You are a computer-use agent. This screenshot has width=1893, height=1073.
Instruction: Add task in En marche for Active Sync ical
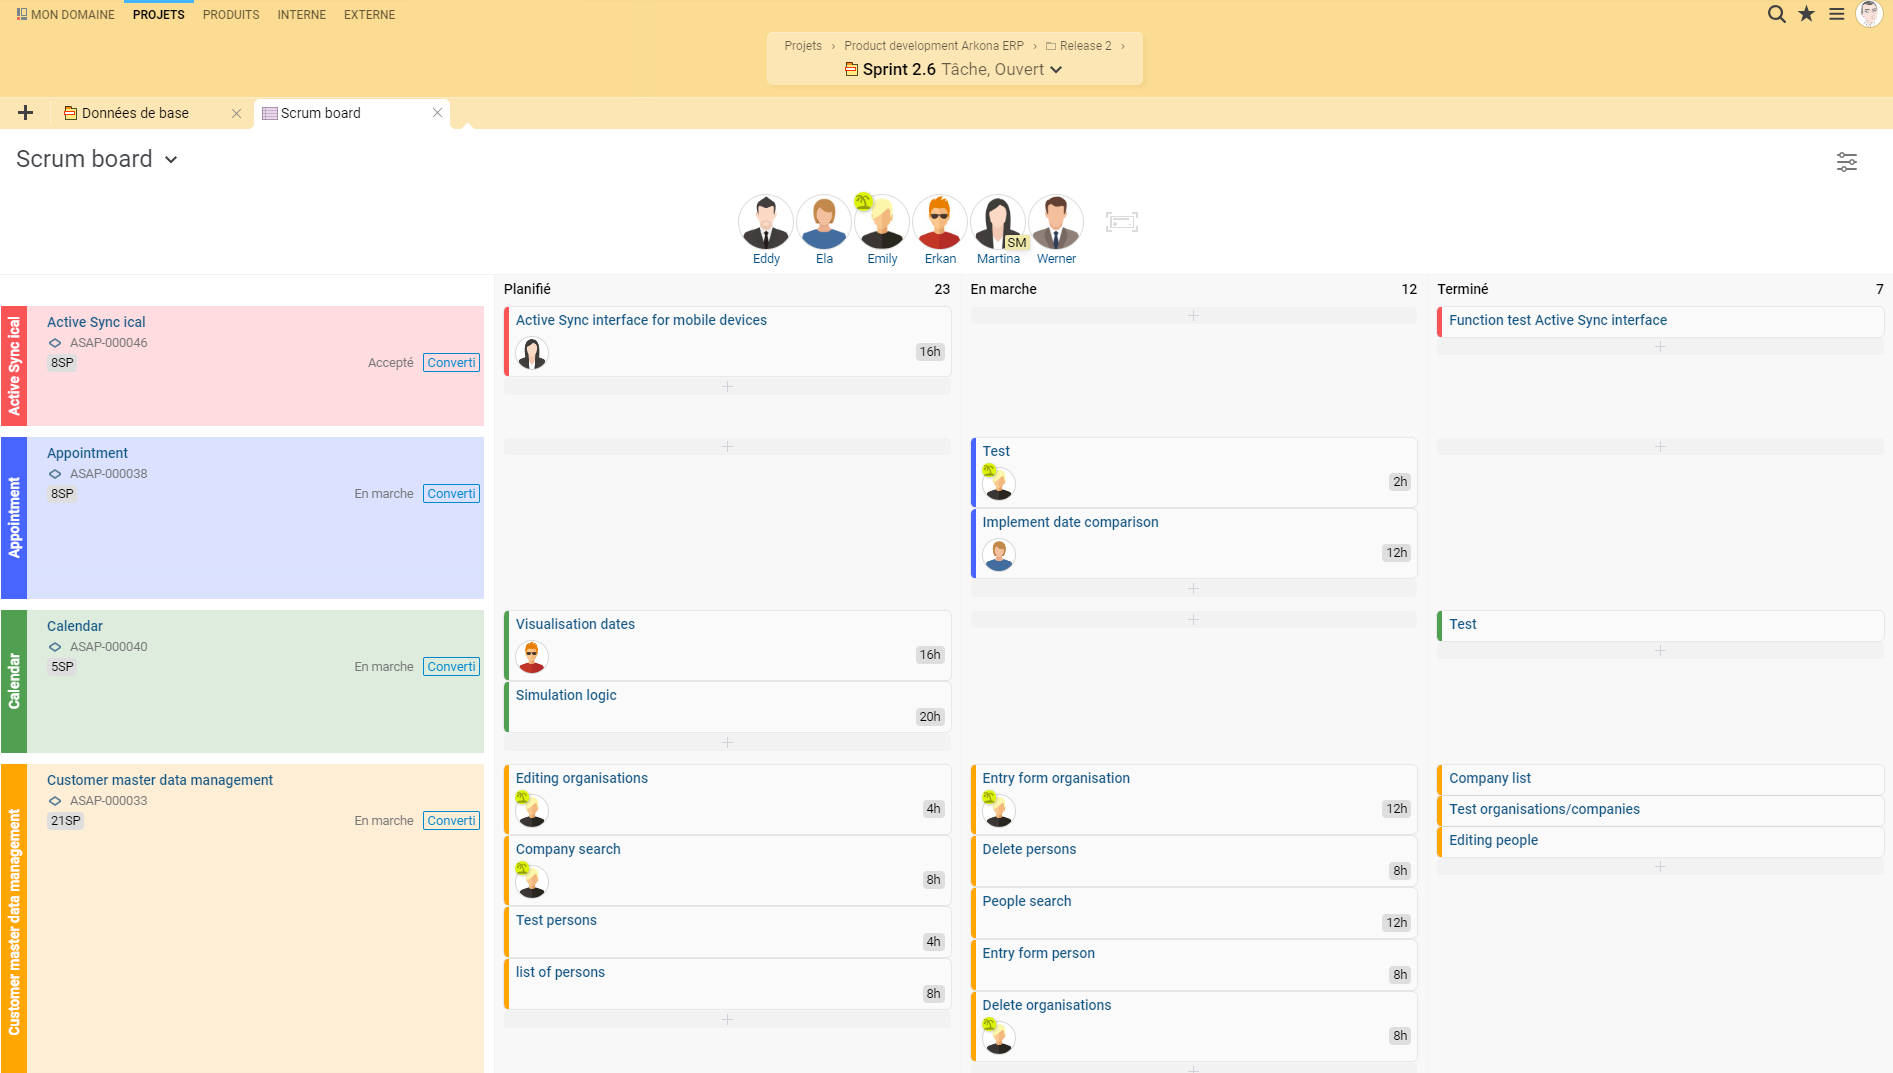(x=1193, y=315)
